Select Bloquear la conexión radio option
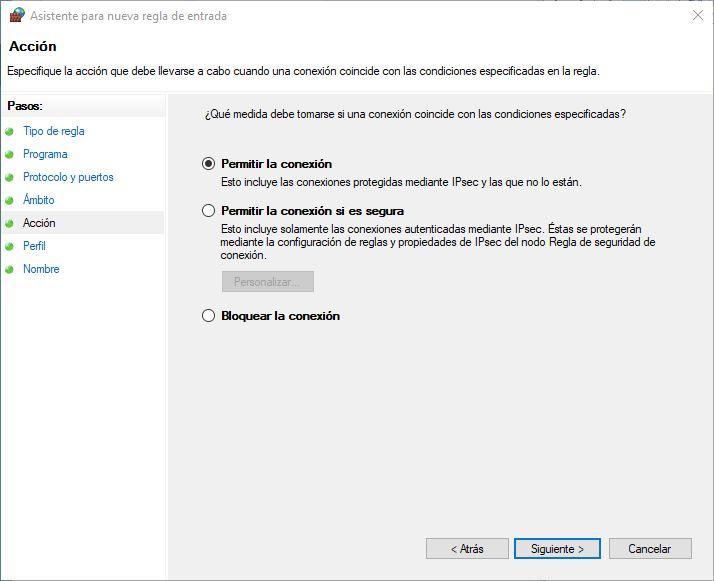Image resolution: width=714 pixels, height=581 pixels. pos(209,316)
